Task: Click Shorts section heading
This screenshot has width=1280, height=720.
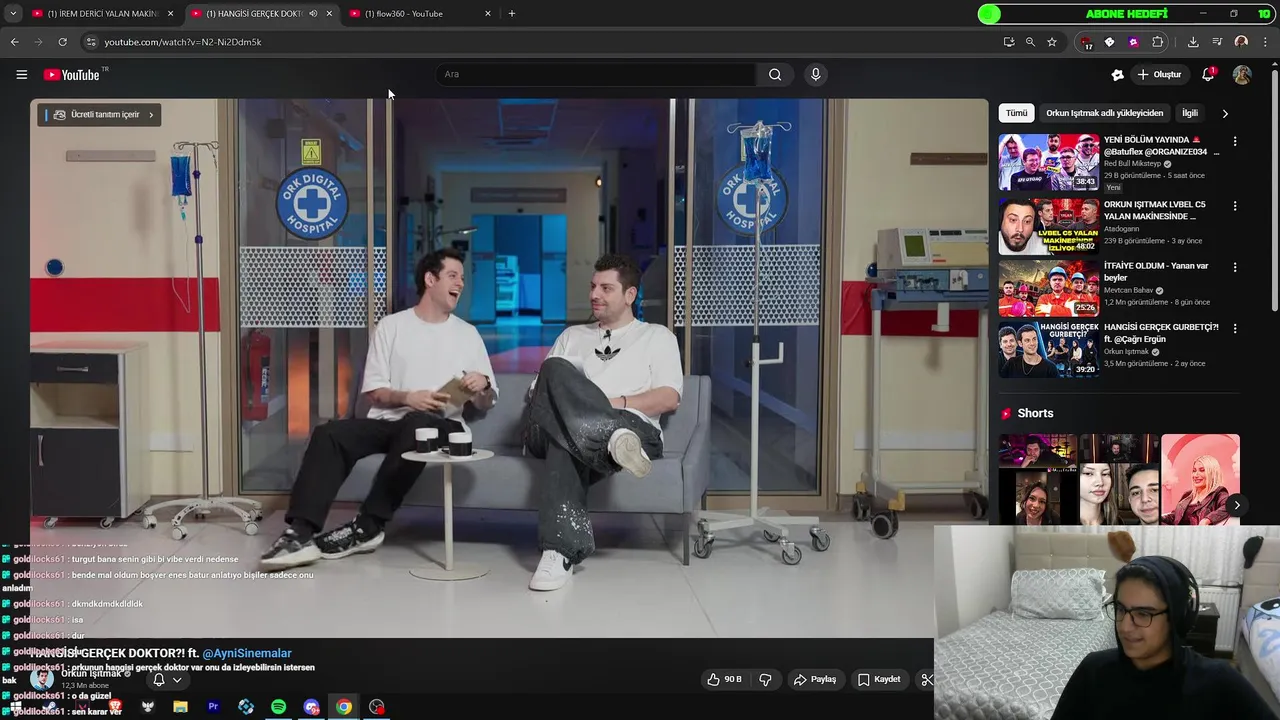Action: (x=1035, y=413)
